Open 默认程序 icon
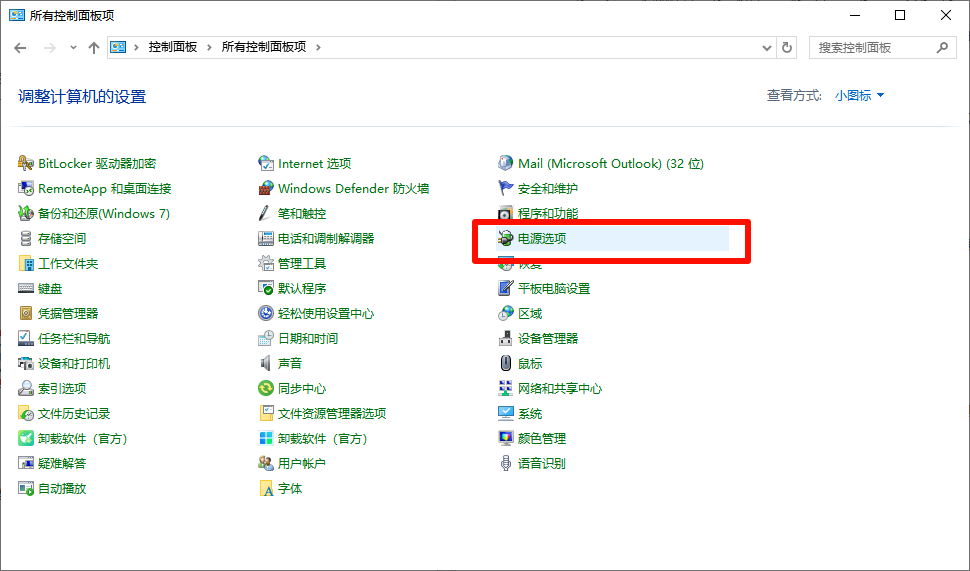The height and width of the screenshot is (571, 970). (265, 288)
